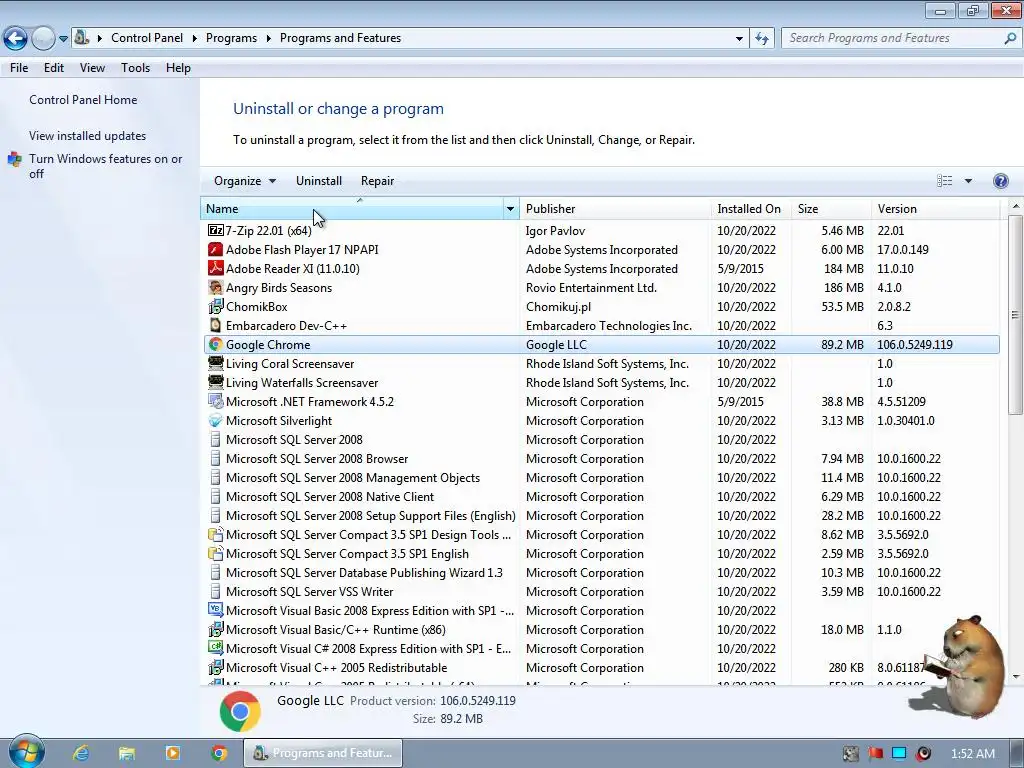
Task: Open the Edit menu
Action: (x=54, y=68)
